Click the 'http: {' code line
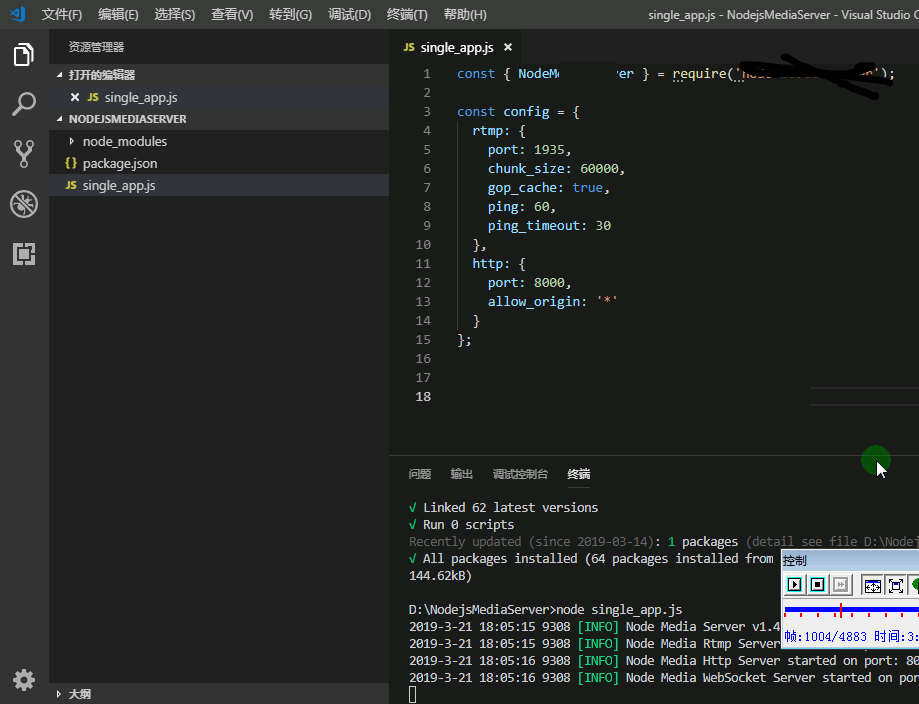This screenshot has height=704, width=919. click(x=499, y=264)
